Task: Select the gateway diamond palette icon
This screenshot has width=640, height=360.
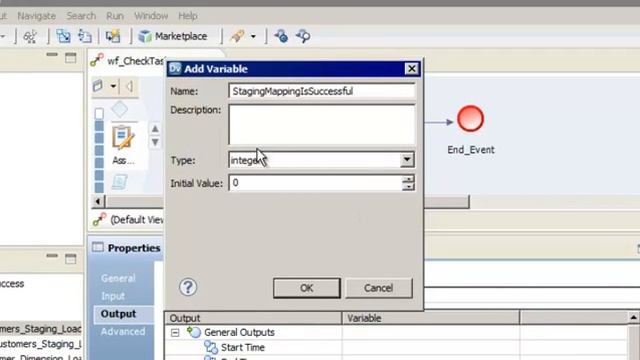Action: 120,109
